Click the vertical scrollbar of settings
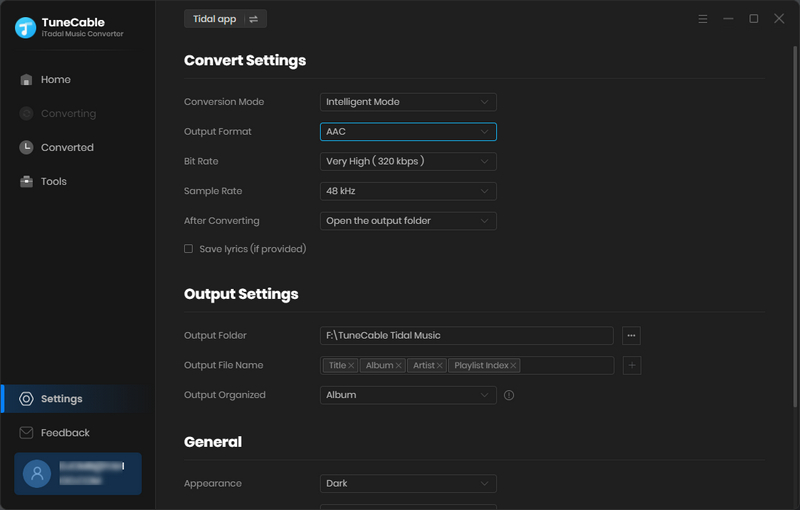Screen dimensions: 800x510 [x=795, y=226]
